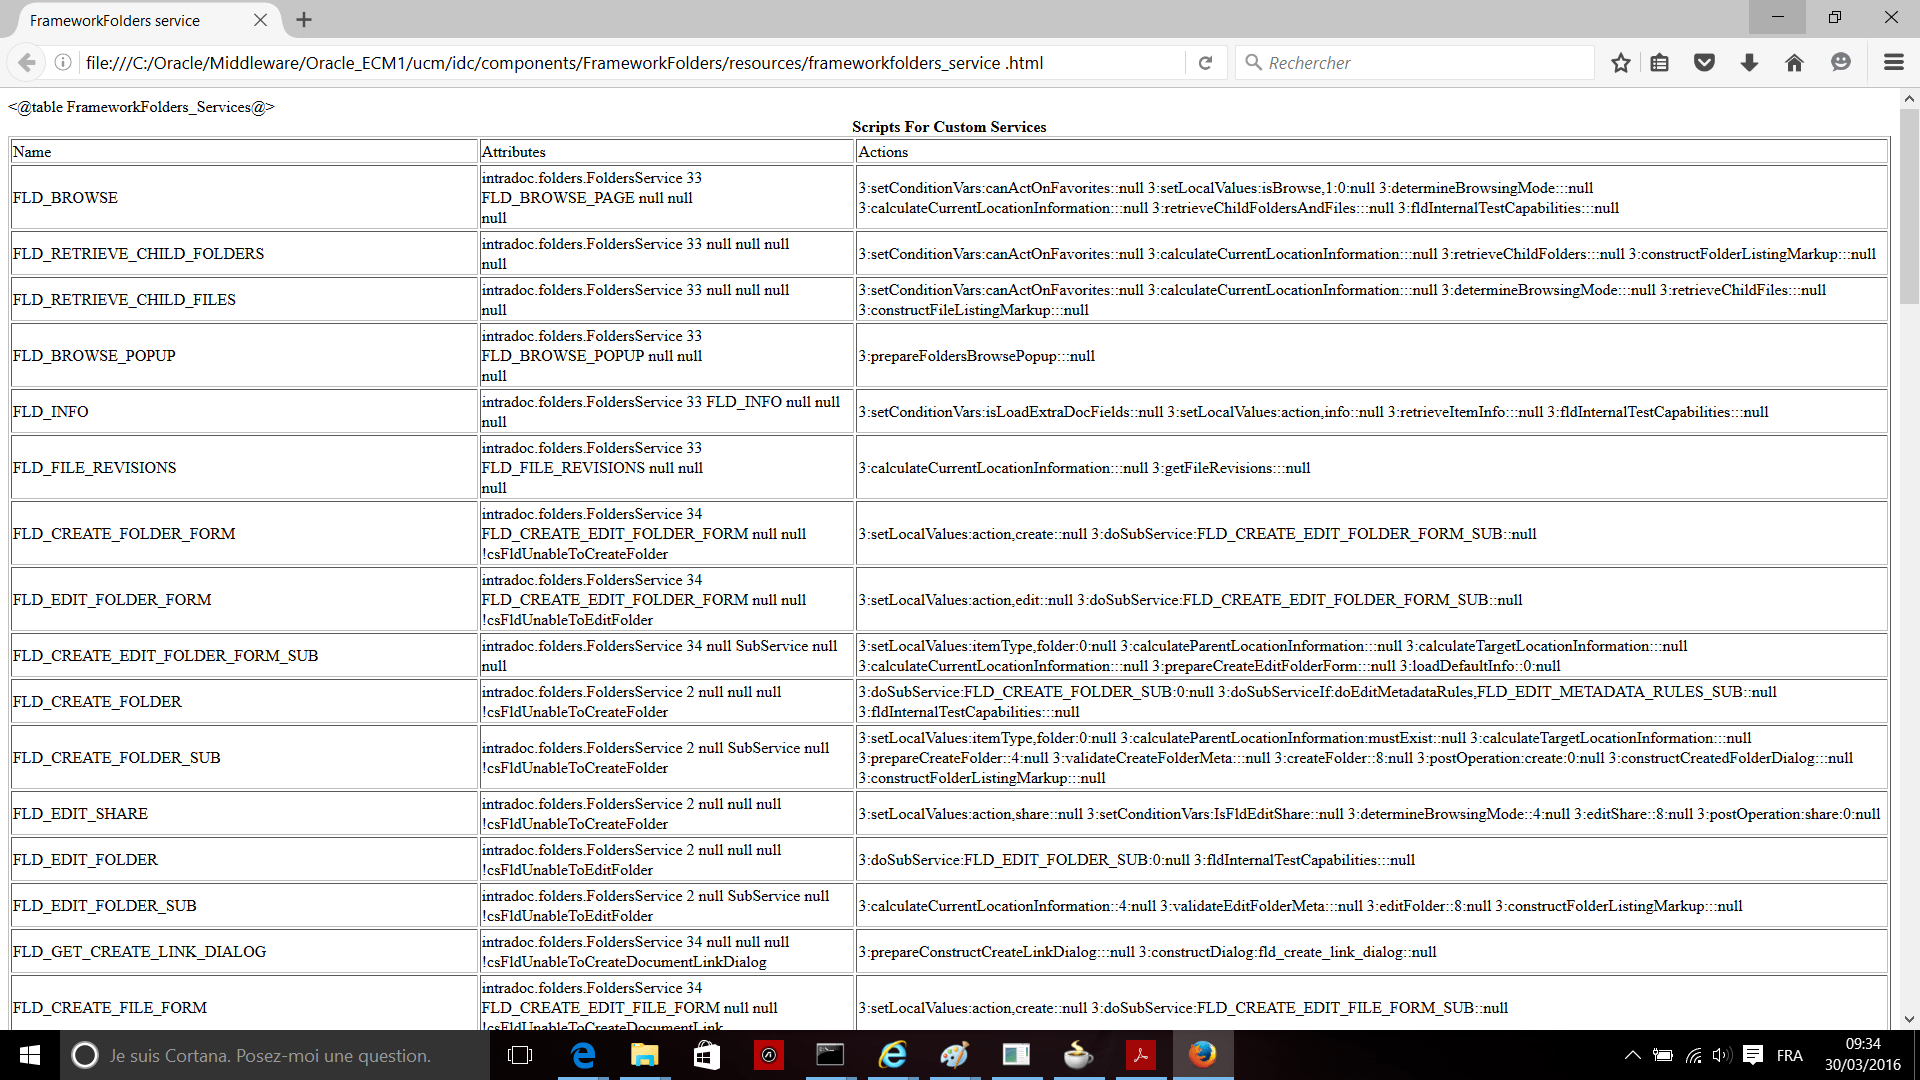Show hidden system tray icons chevron
Viewport: 1920px width, 1080px height.
1632,1055
